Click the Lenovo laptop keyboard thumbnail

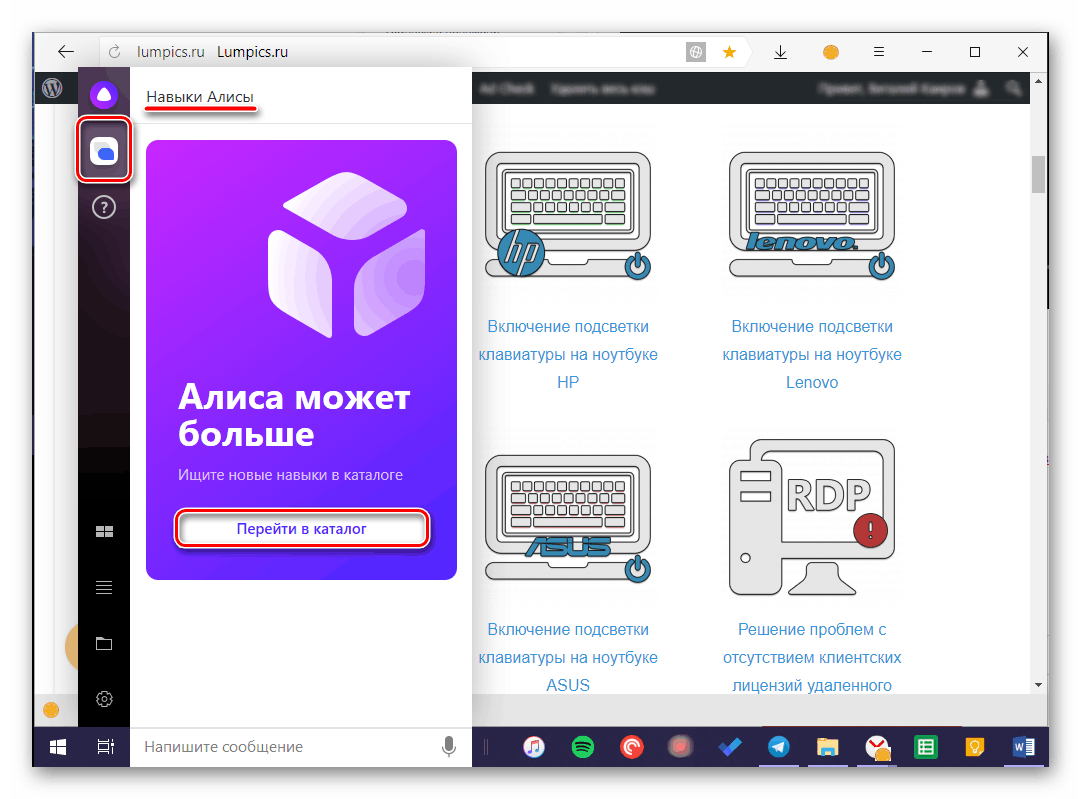812,215
